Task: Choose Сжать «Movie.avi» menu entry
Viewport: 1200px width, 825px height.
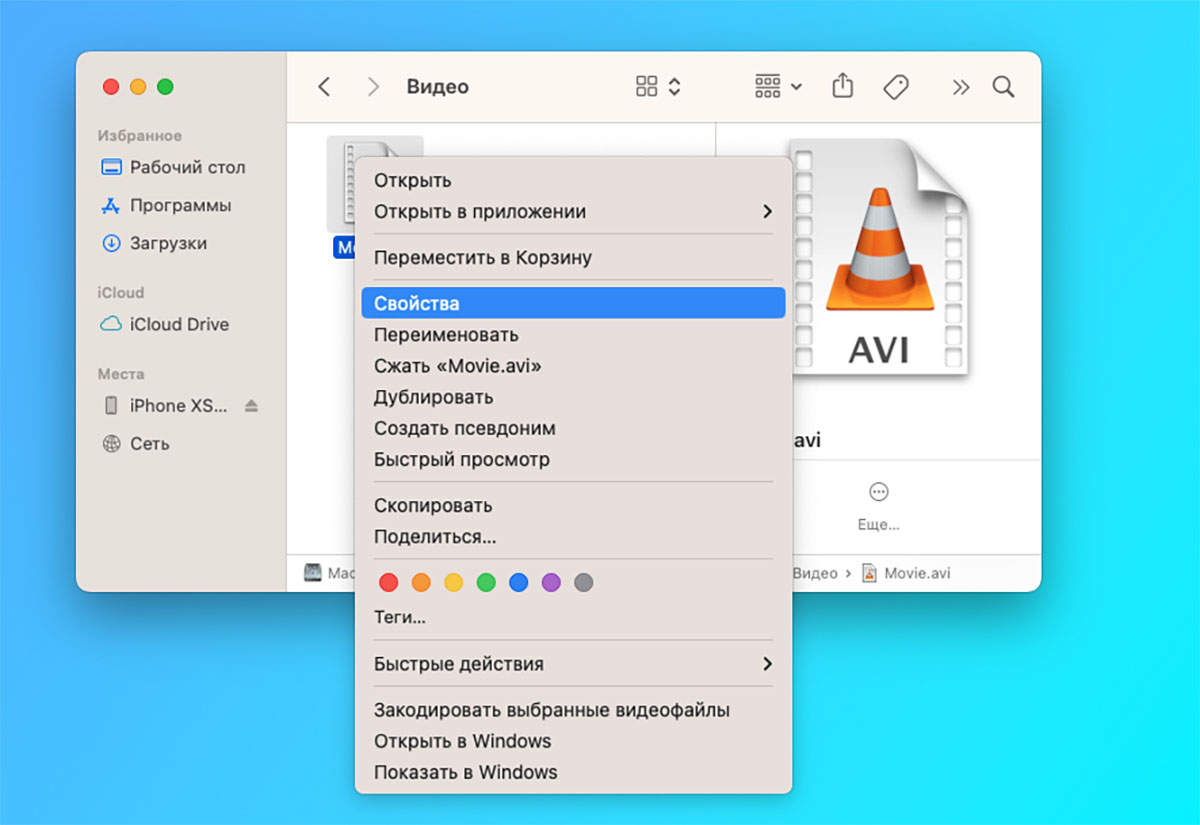Action: click(x=458, y=366)
